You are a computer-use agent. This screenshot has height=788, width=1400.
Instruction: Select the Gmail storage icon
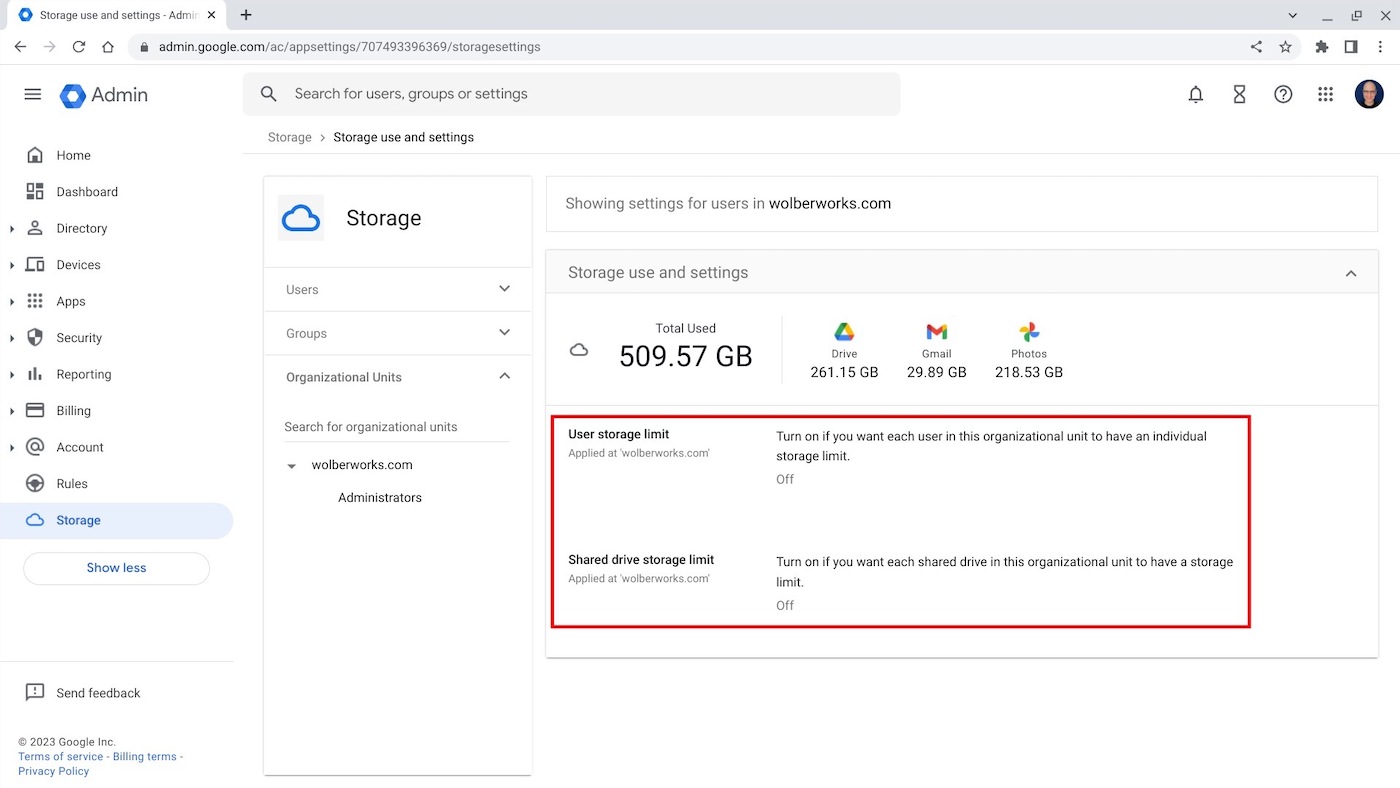[936, 332]
